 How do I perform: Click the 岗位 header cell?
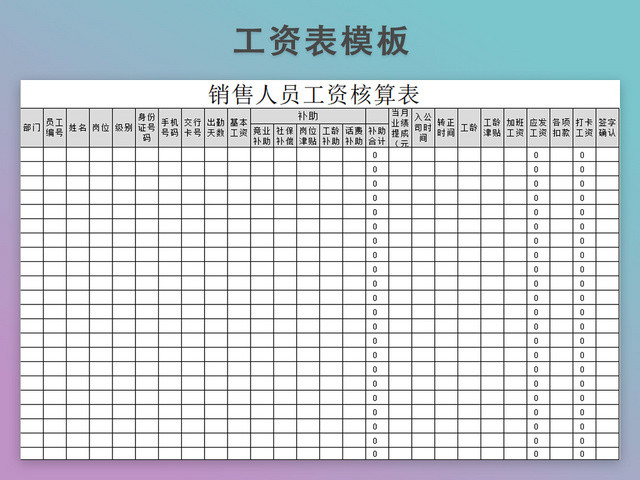coord(101,128)
